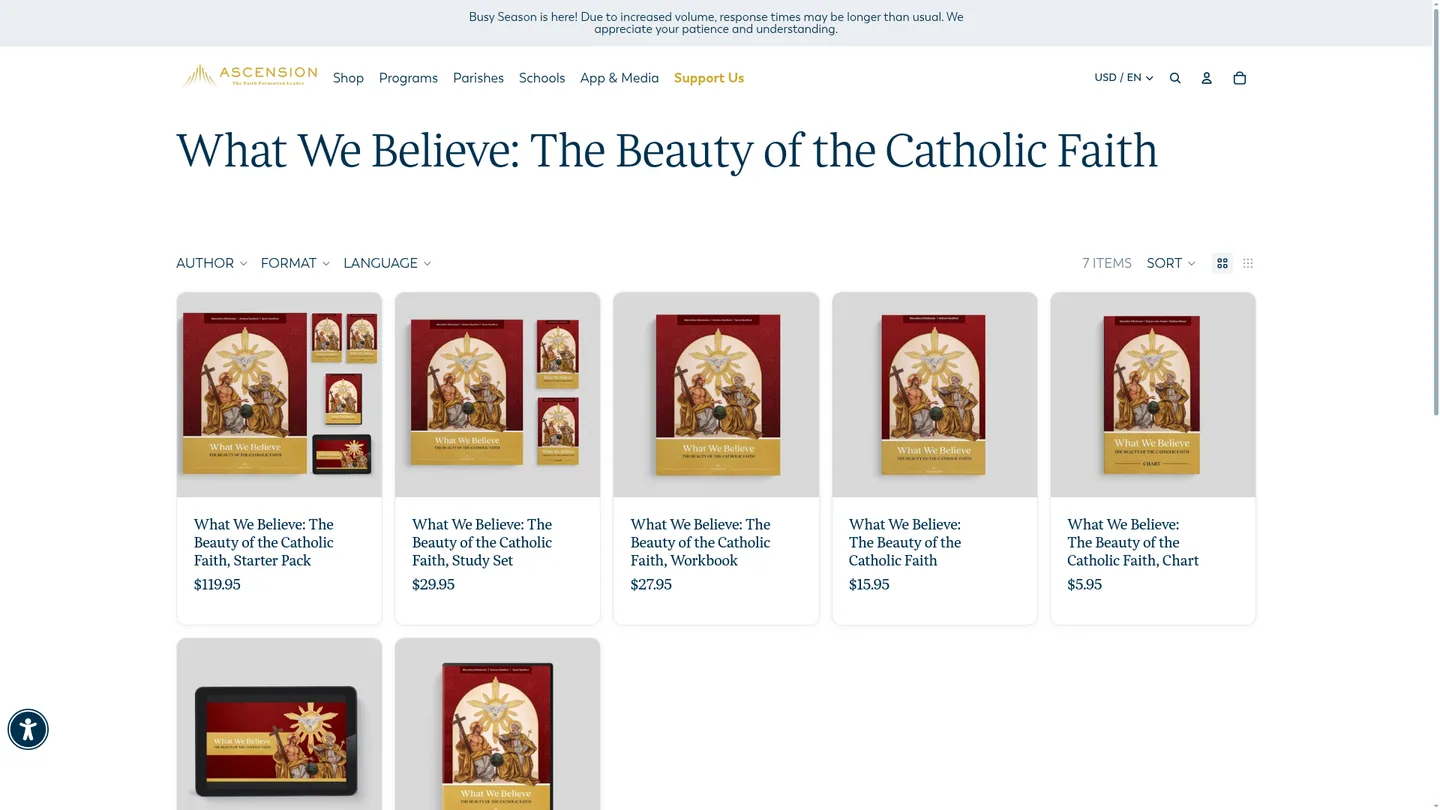Open the Study Set product title
Viewport: 1440px width, 810px height.
pyautogui.click(x=482, y=542)
